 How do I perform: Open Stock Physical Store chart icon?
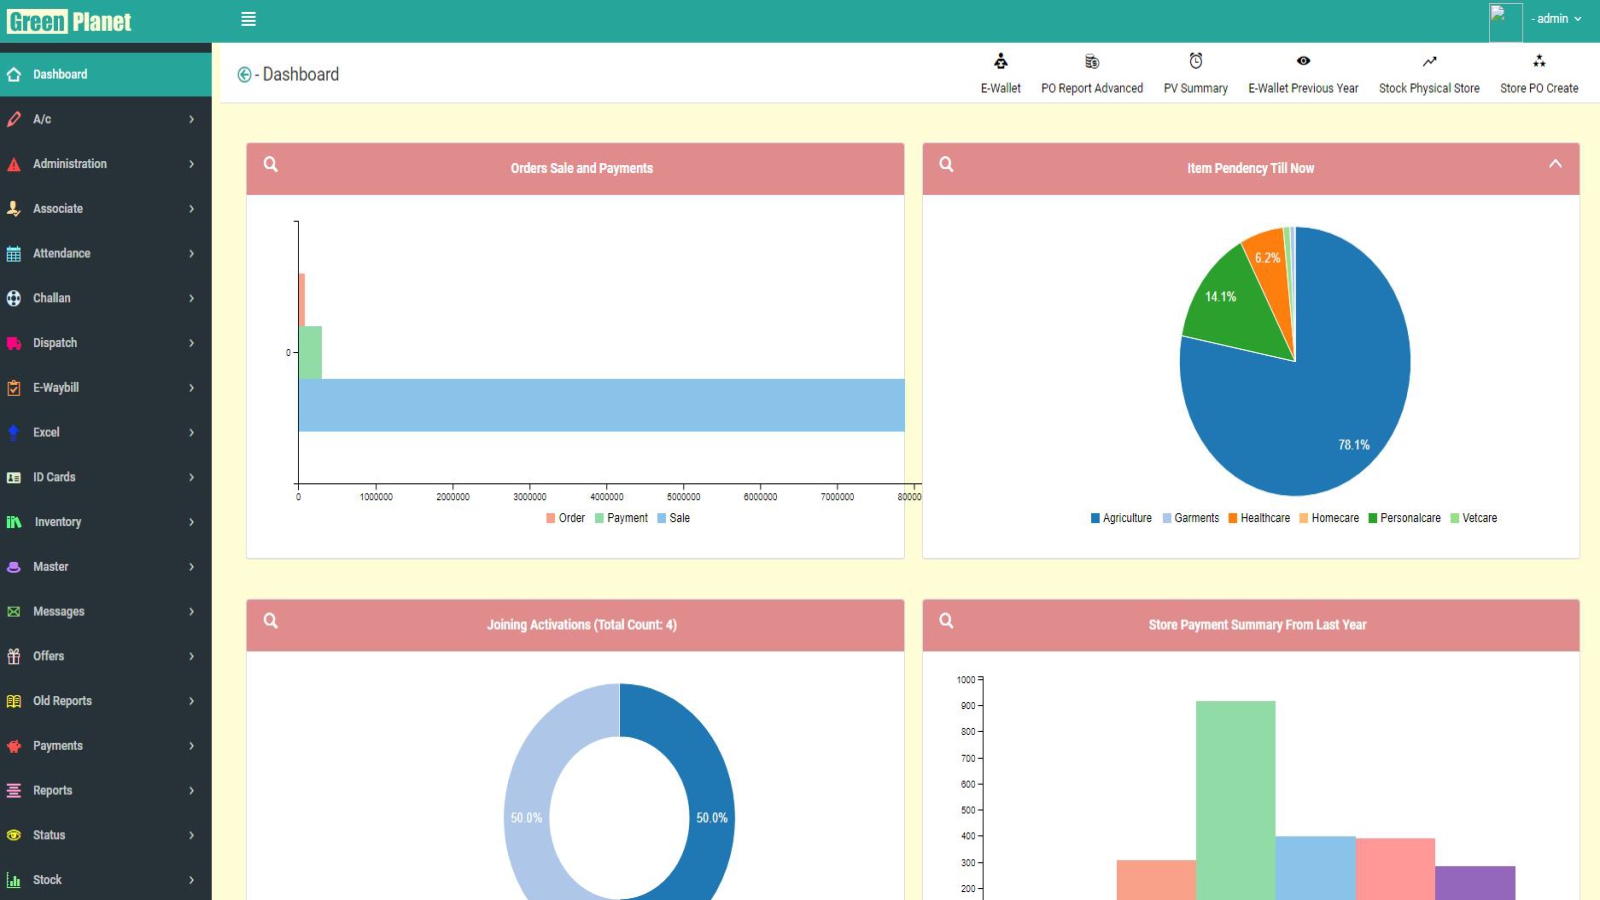pos(1429,61)
